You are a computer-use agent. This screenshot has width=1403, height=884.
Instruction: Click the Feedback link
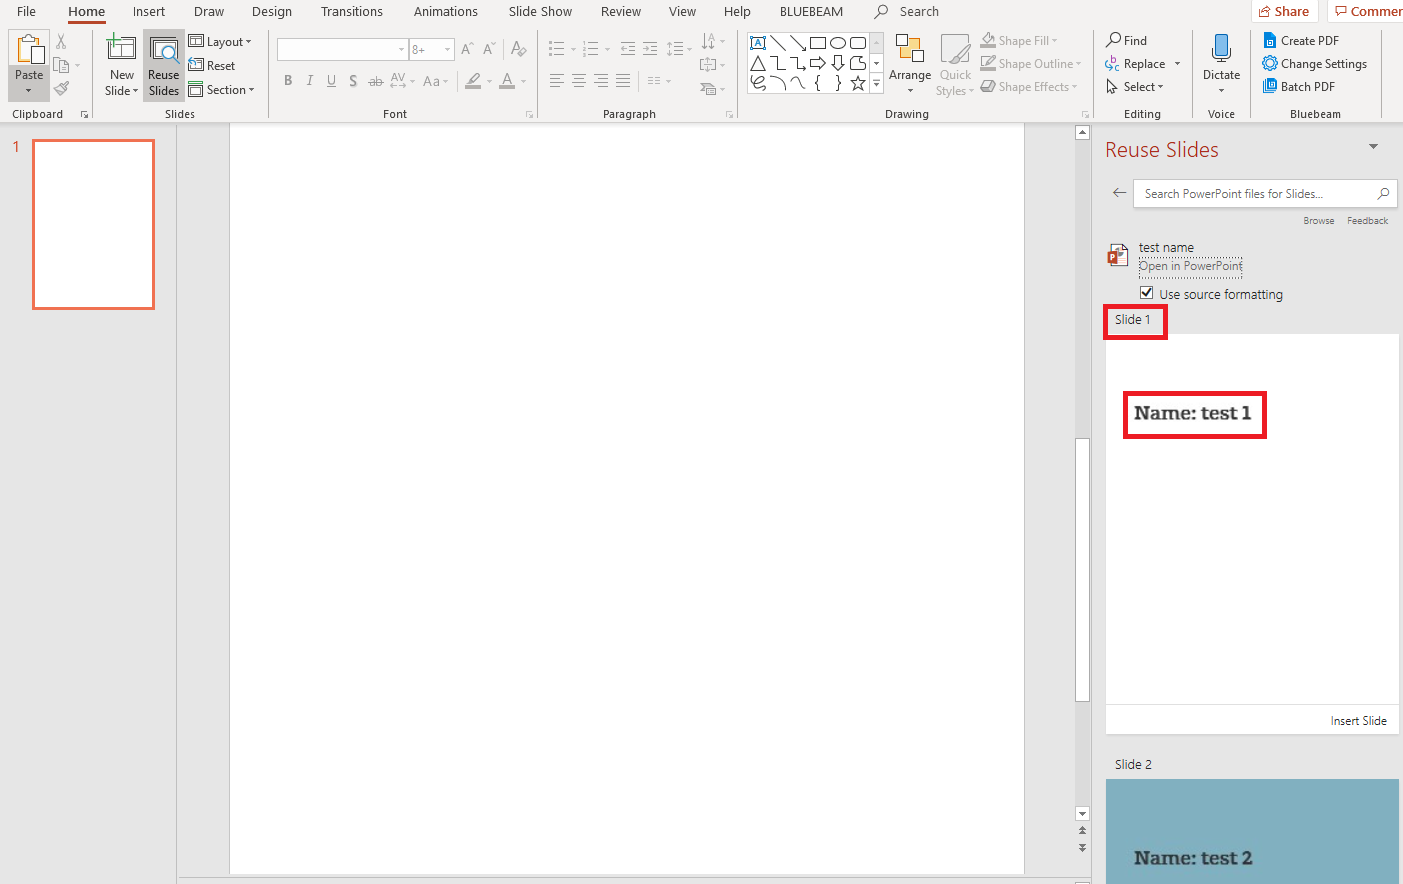coord(1367,220)
